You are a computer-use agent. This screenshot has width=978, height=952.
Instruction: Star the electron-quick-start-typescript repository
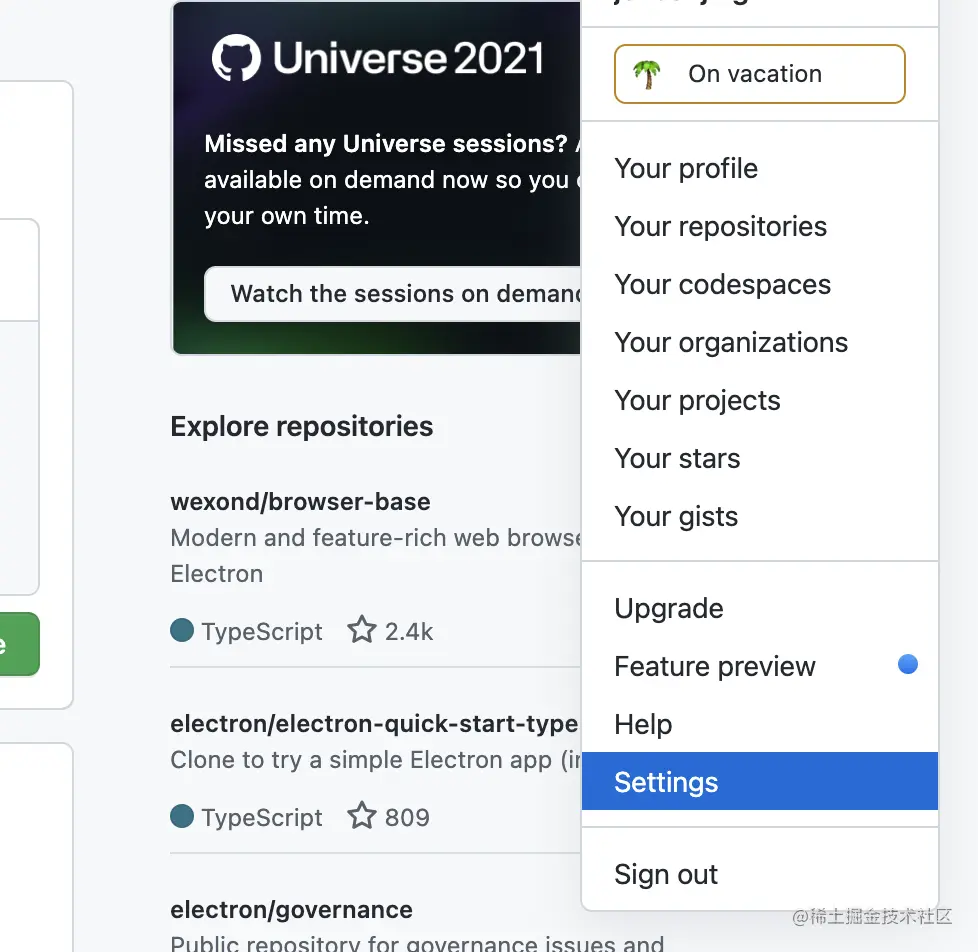[x=361, y=817]
